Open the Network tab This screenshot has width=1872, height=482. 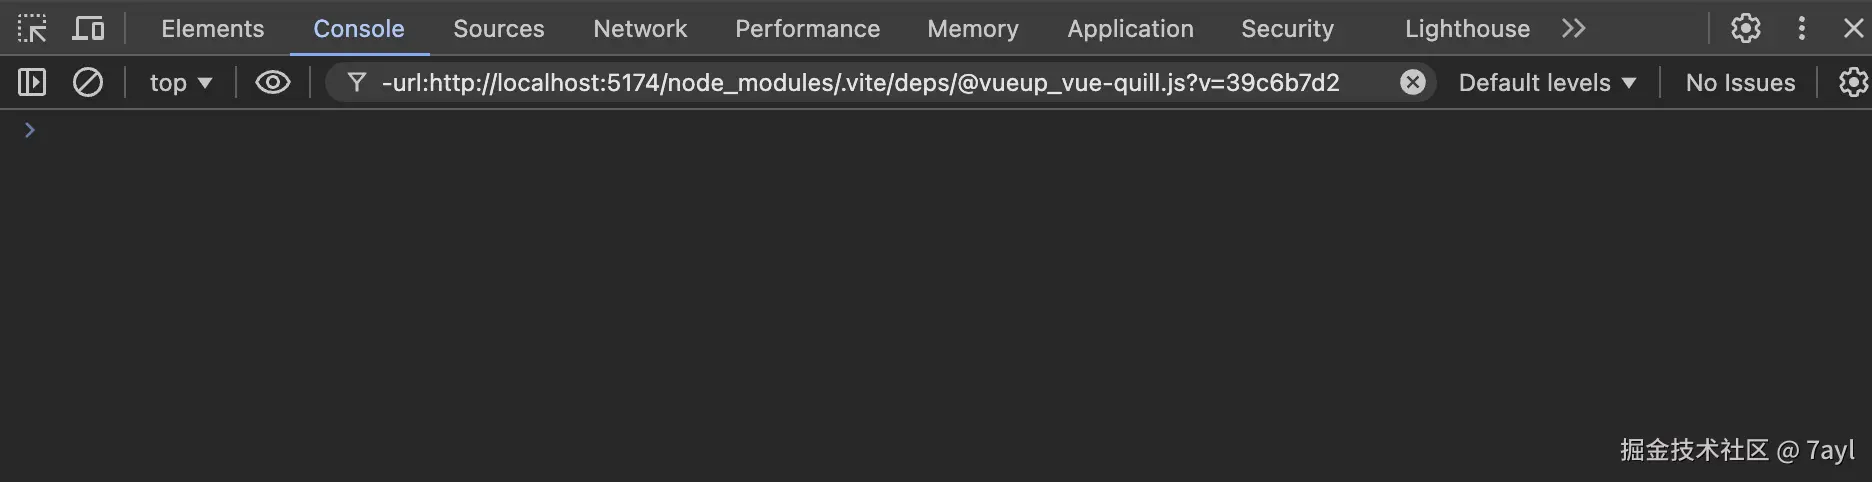(640, 28)
